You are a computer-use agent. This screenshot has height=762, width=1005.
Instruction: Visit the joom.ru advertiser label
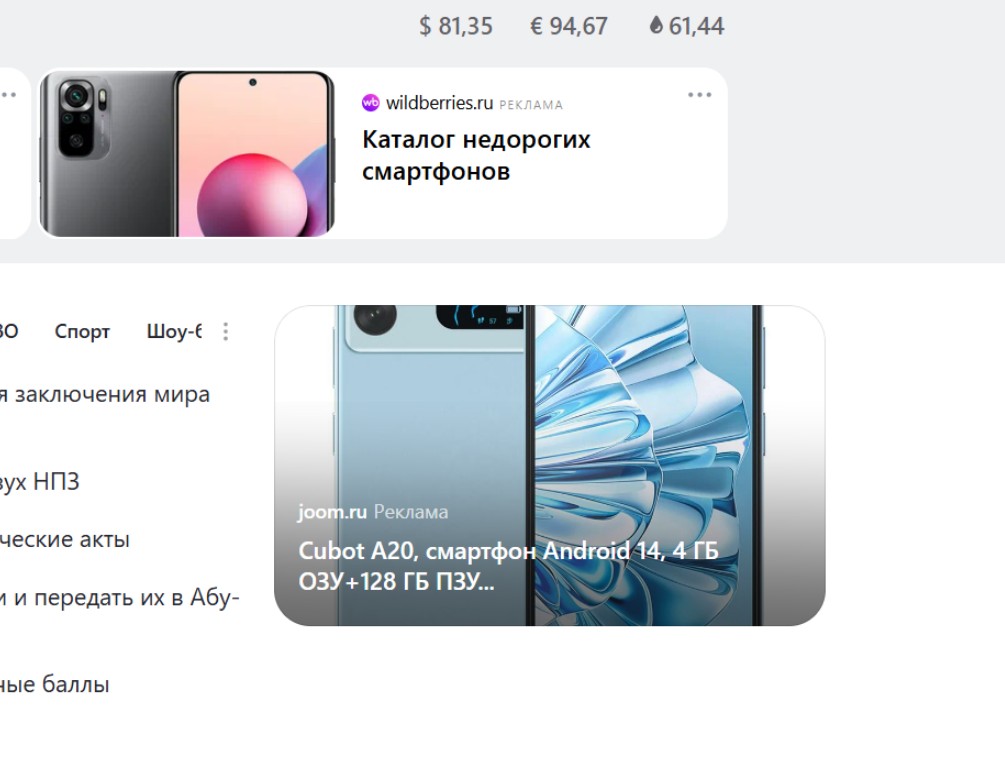pyautogui.click(x=332, y=512)
